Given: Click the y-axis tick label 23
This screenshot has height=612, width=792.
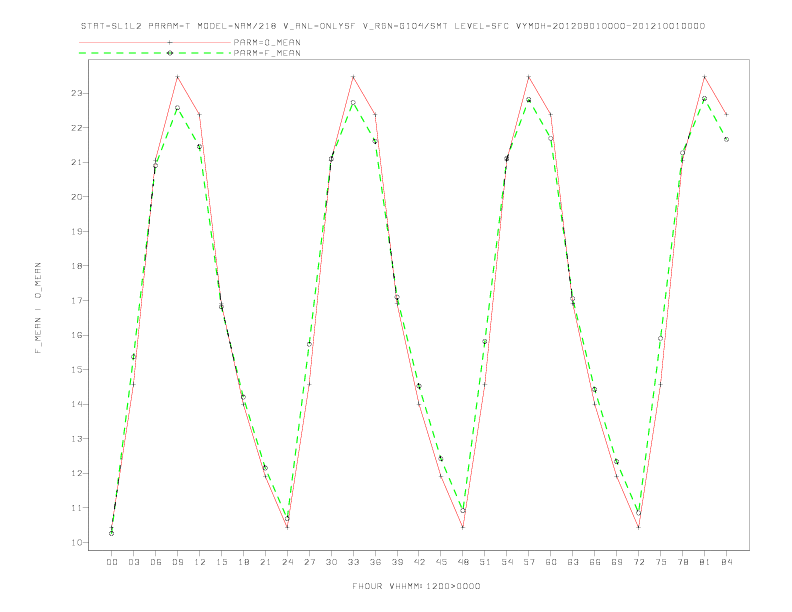Looking at the screenshot, I should click(76, 93).
